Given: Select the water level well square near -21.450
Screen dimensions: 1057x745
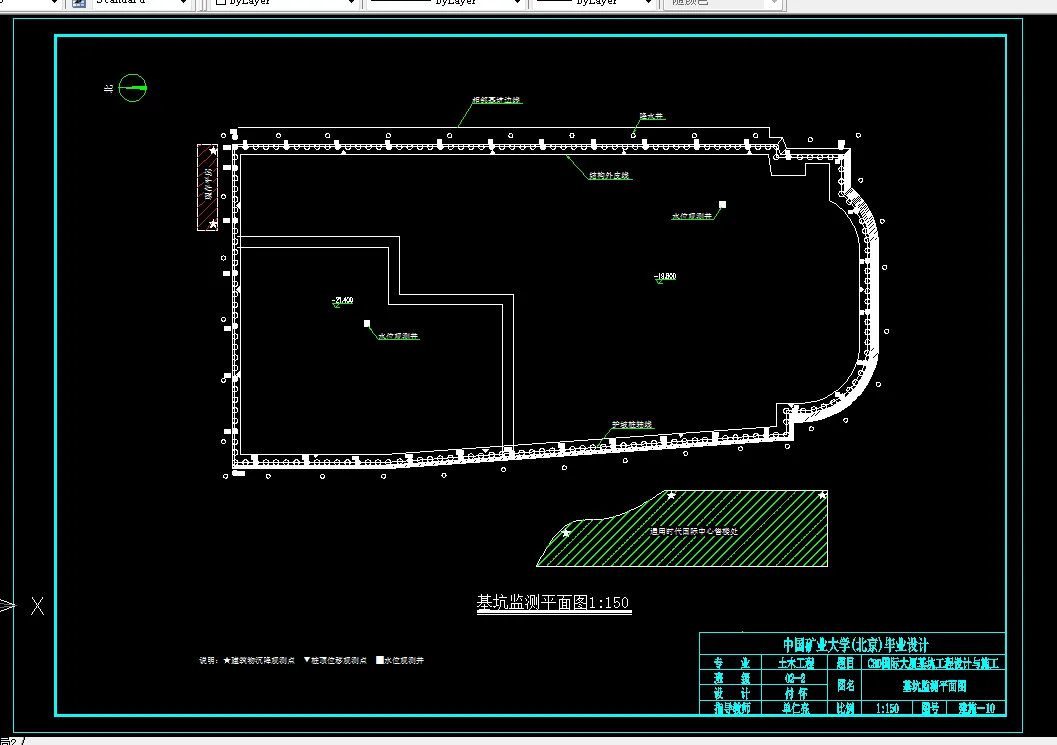Looking at the screenshot, I should coord(367,324).
